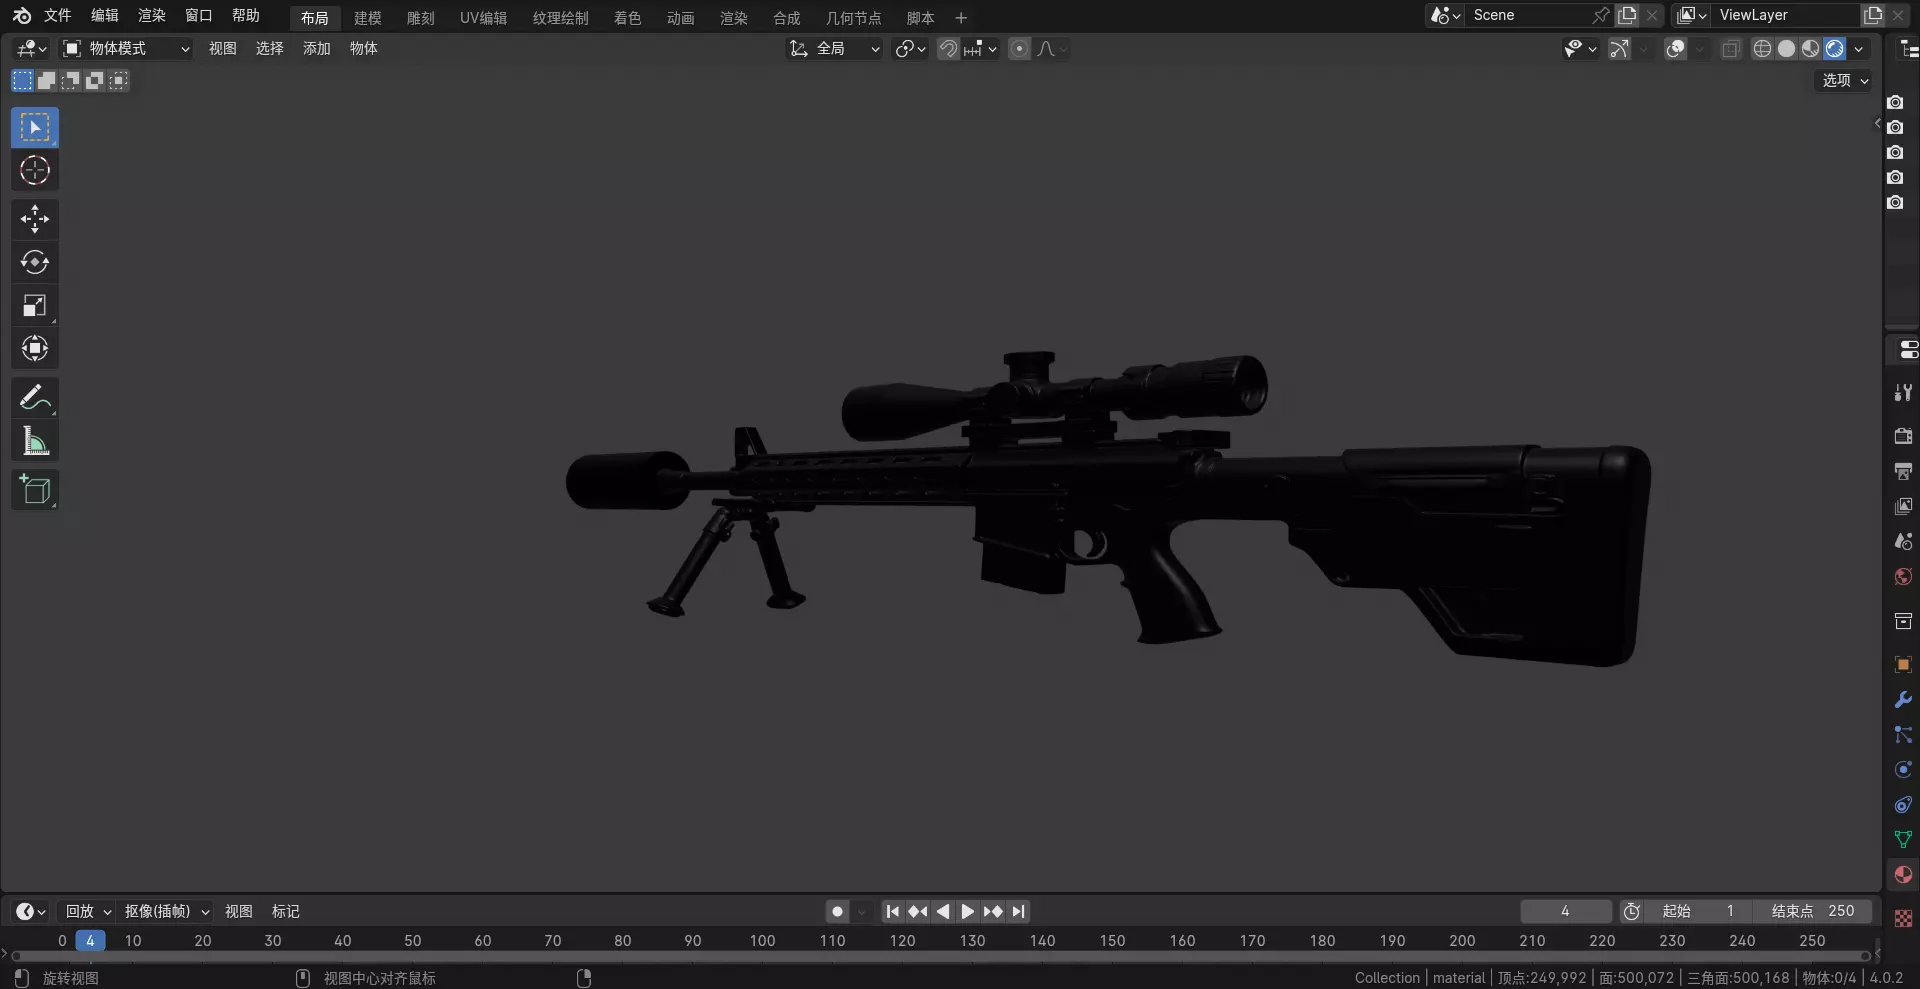
Task: Open the 物体模式 object mode dropdown
Action: tap(125, 48)
